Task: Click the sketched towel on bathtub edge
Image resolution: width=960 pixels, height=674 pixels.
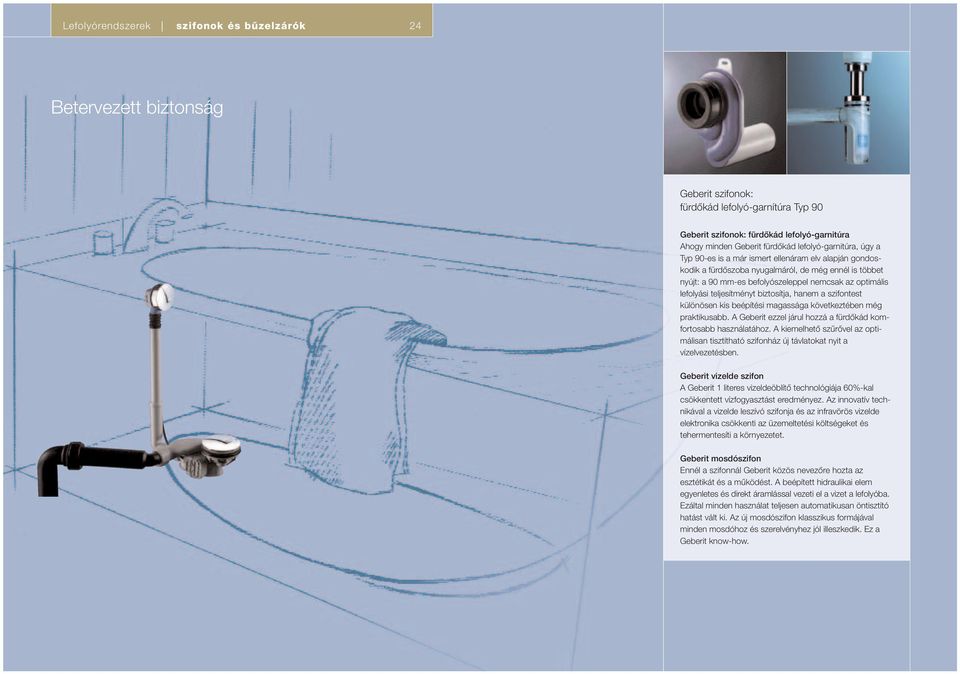Action: click(x=365, y=399)
